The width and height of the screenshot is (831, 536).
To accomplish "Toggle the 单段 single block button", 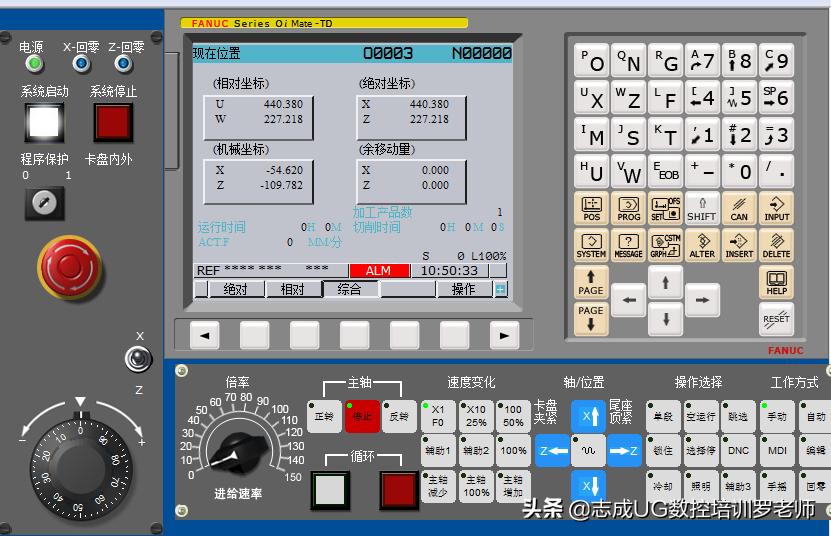I will point(663,417).
